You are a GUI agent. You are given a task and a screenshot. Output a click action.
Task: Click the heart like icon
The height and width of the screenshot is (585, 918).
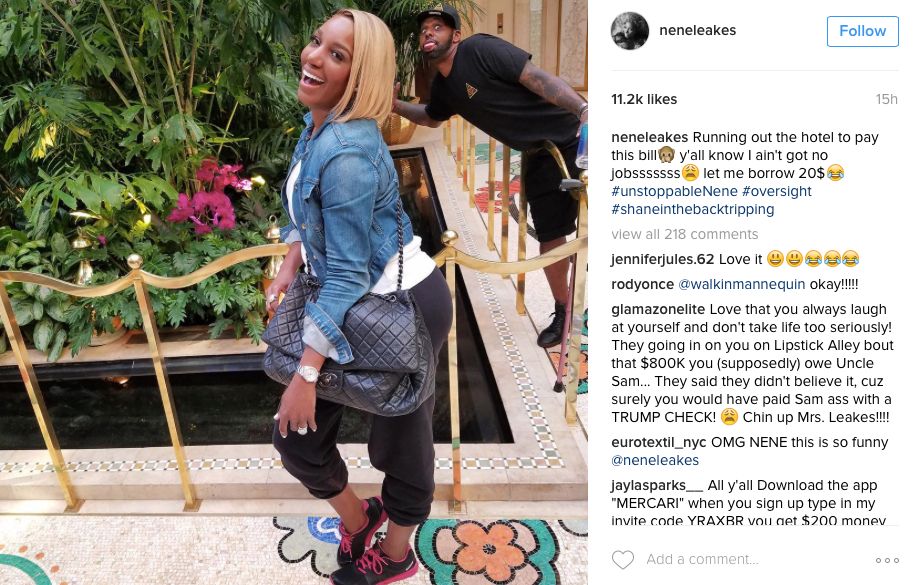622,559
